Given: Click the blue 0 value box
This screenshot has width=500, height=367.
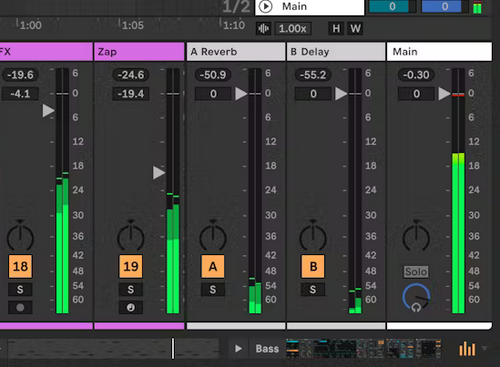Looking at the screenshot, I should (445, 6).
